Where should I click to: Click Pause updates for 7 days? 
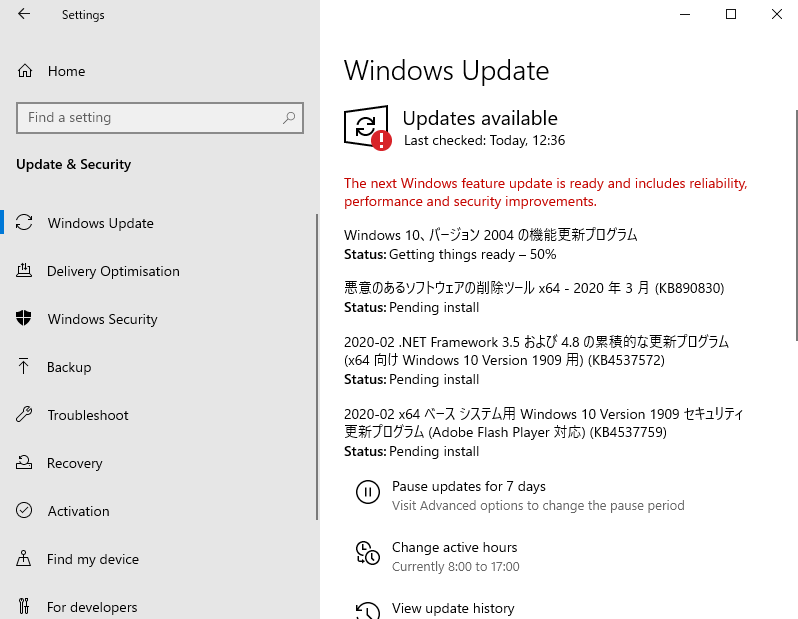469,486
